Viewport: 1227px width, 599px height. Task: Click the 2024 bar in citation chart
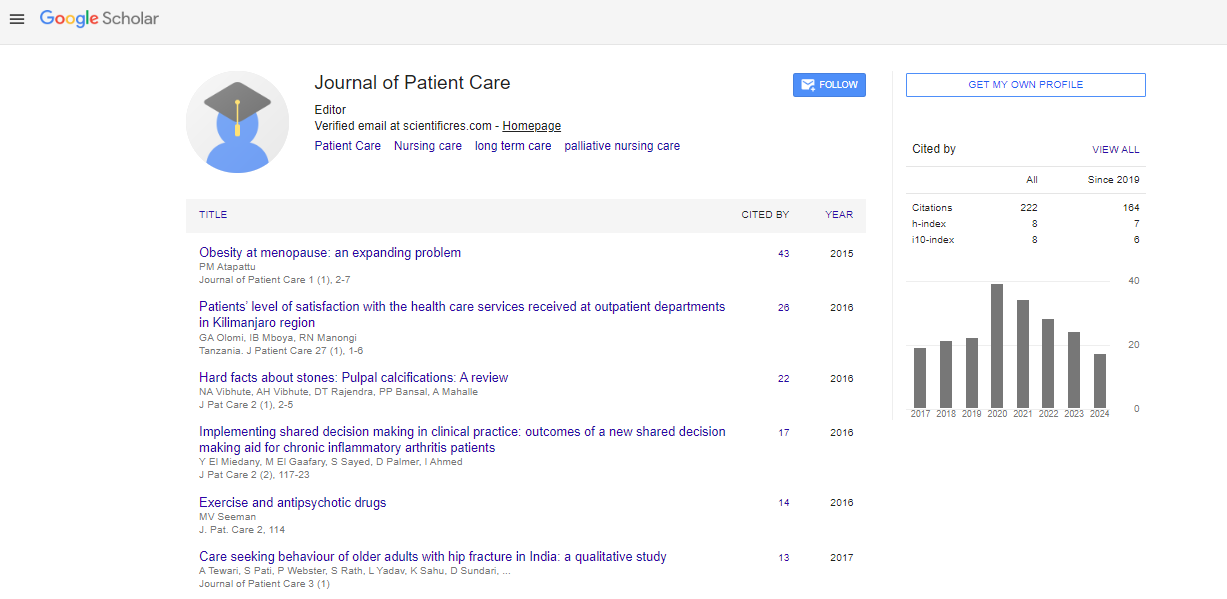click(1100, 381)
